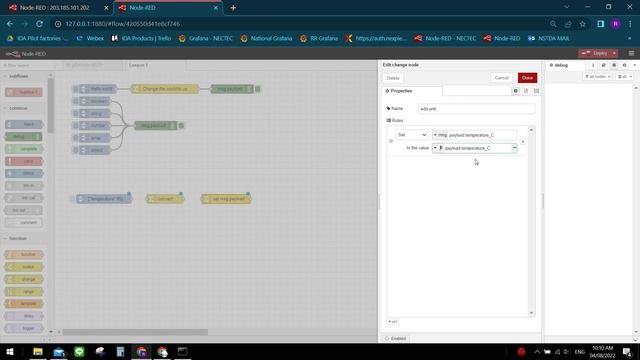The image size is (640, 360).
Task: Select the inject node in palette
Action: [24, 124]
